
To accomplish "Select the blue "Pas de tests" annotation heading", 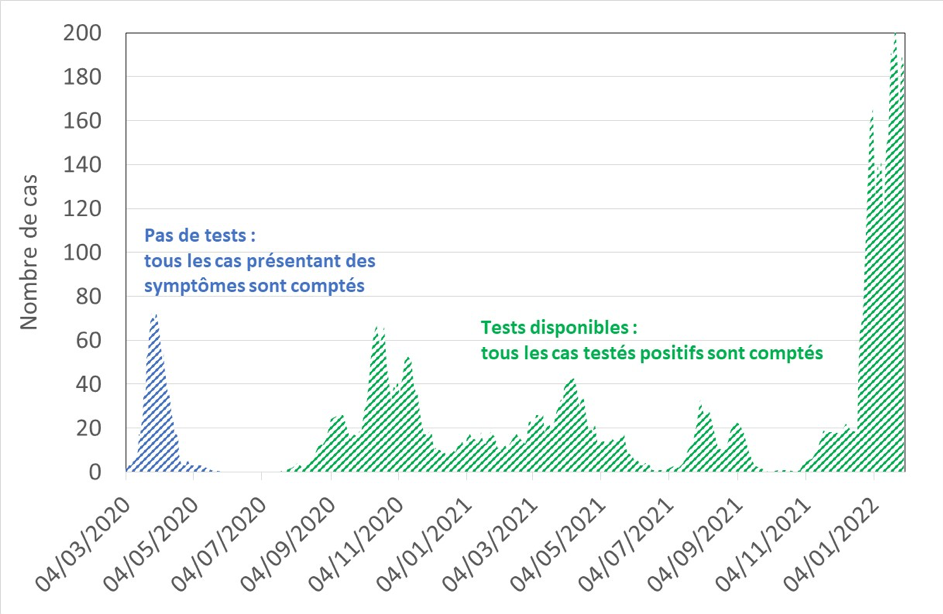I will [200, 235].
